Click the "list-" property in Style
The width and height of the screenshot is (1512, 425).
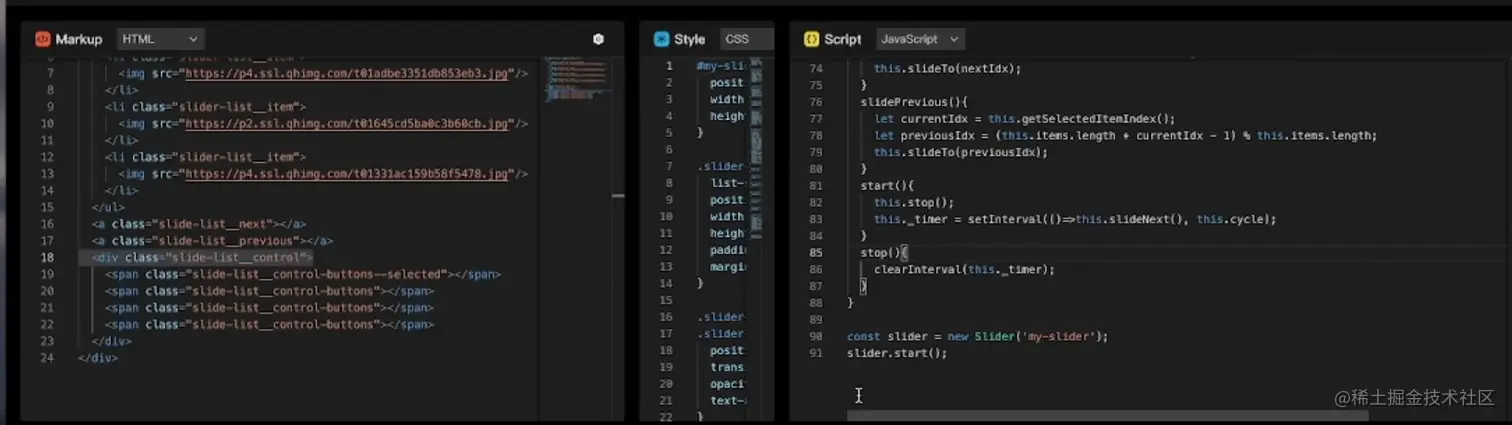click(x=727, y=183)
